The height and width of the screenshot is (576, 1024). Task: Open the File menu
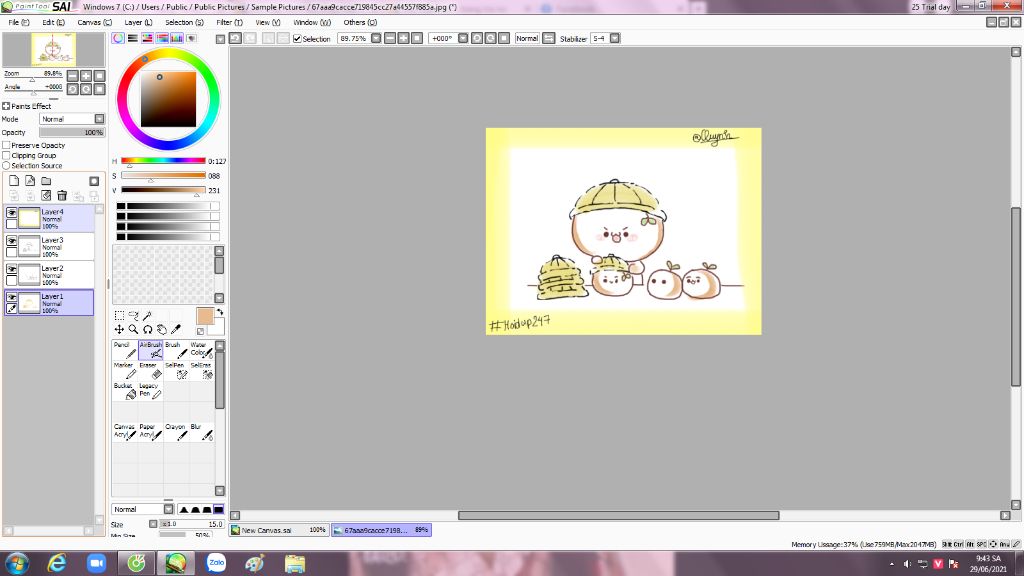(x=18, y=22)
